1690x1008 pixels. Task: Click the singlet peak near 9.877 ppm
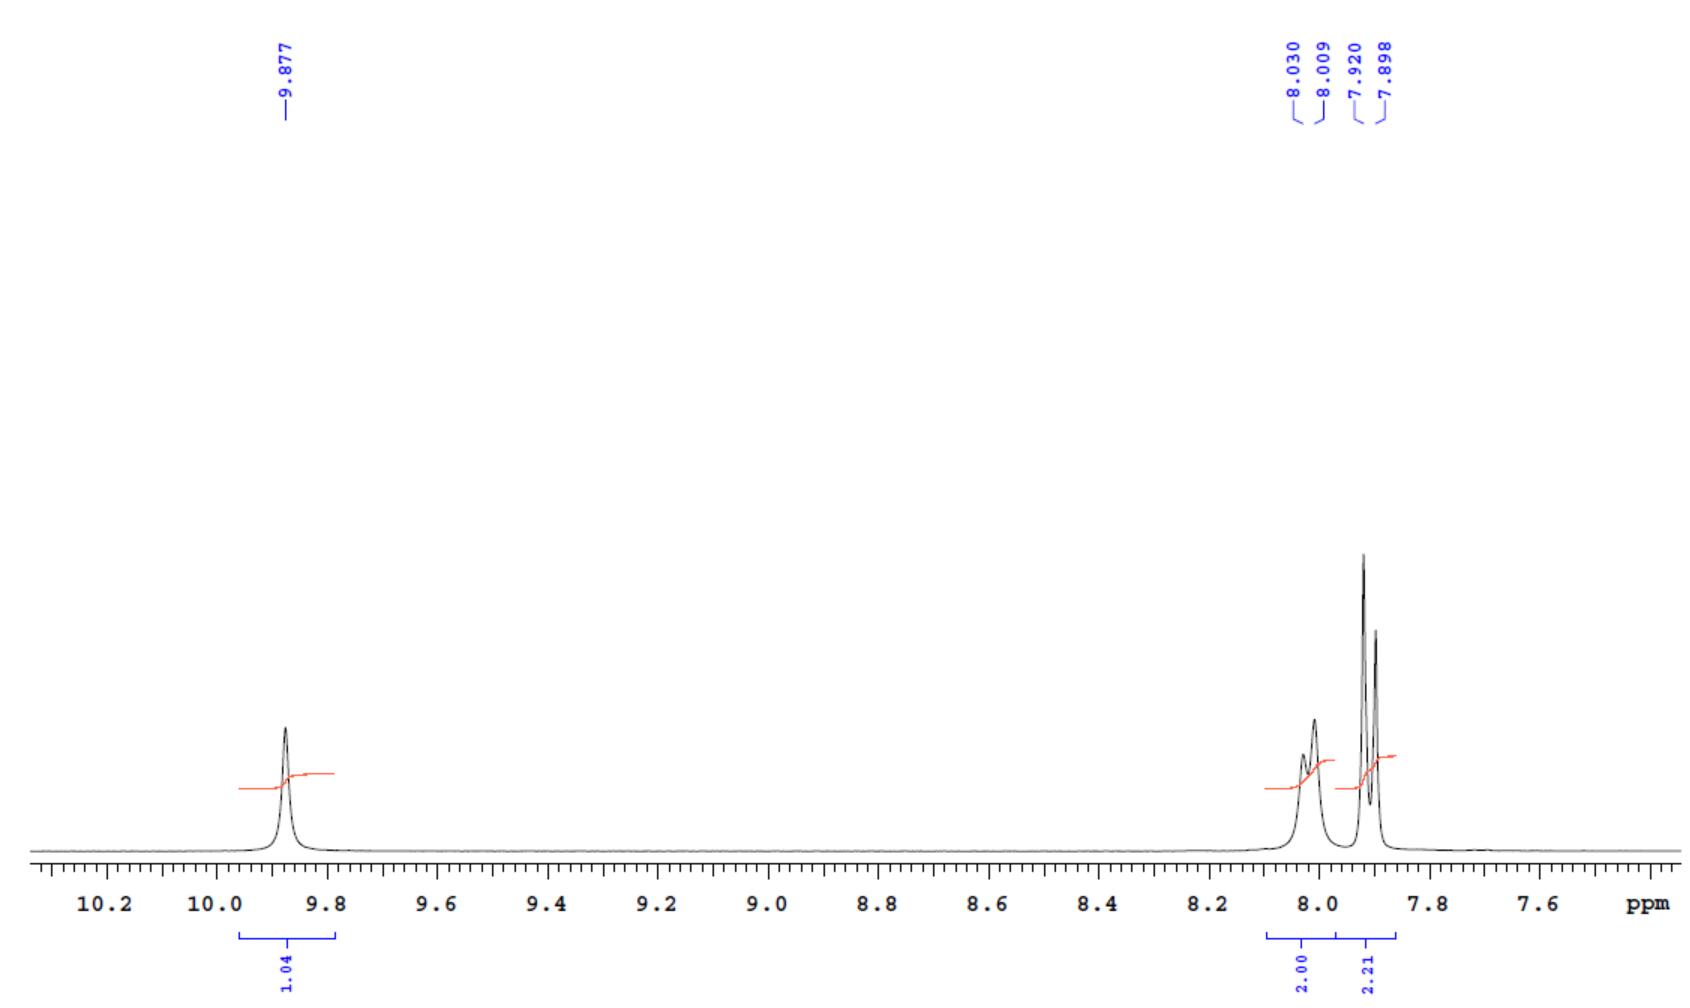click(286, 790)
